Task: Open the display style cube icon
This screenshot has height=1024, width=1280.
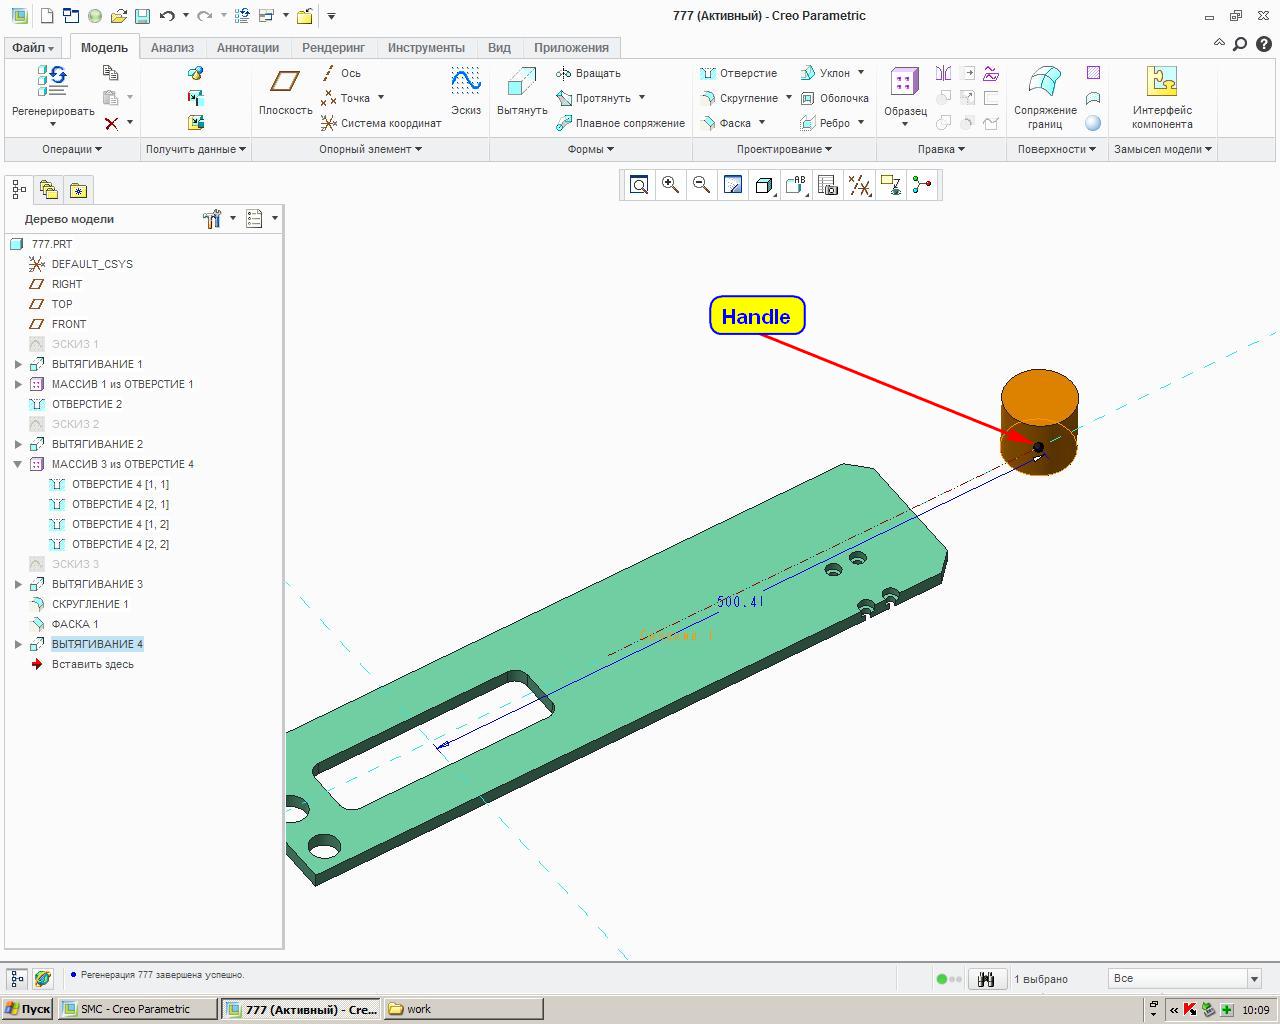Action: pos(763,185)
